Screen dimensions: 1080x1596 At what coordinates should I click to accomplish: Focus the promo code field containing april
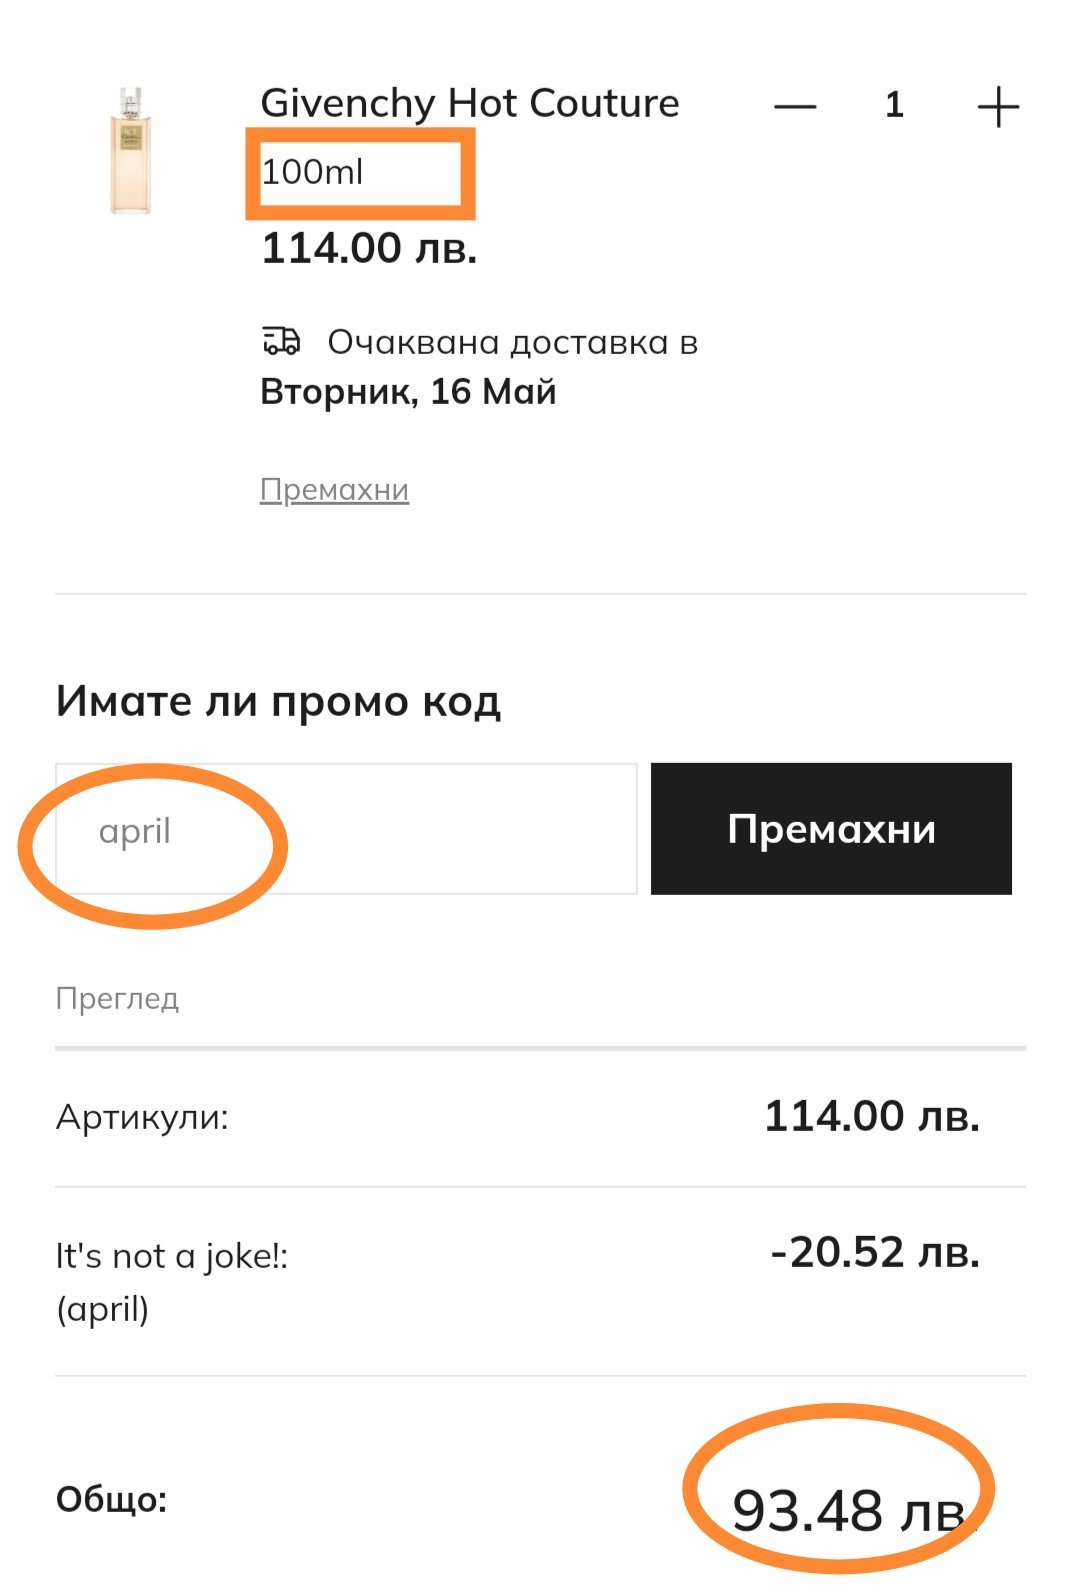pos(345,829)
